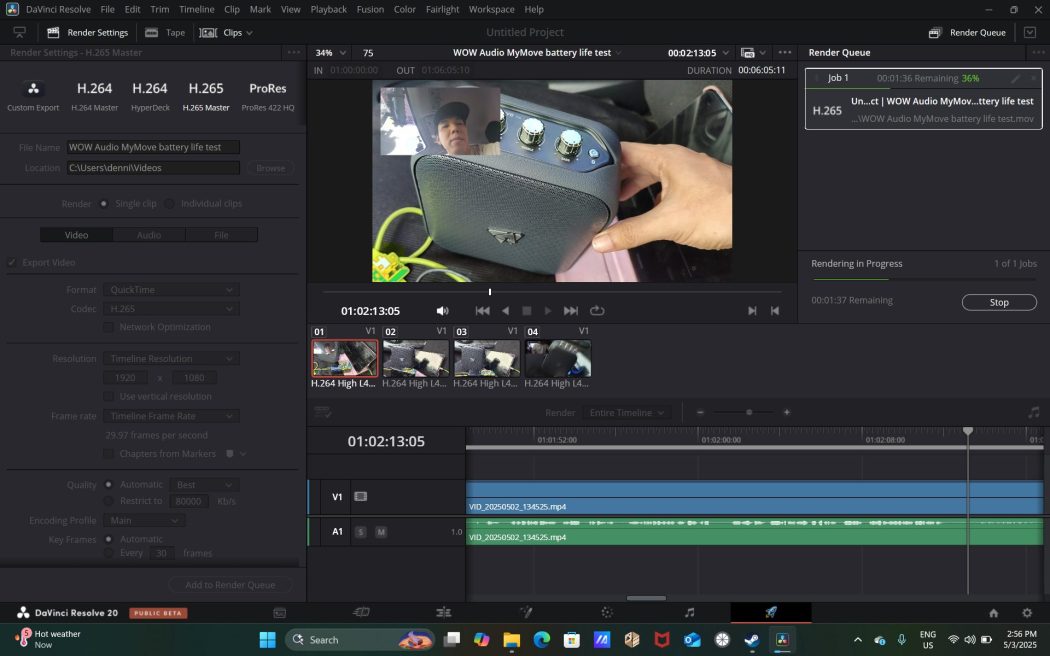The height and width of the screenshot is (656, 1050).
Task: Open the Entire Timeline render range dropdown
Action: point(628,413)
